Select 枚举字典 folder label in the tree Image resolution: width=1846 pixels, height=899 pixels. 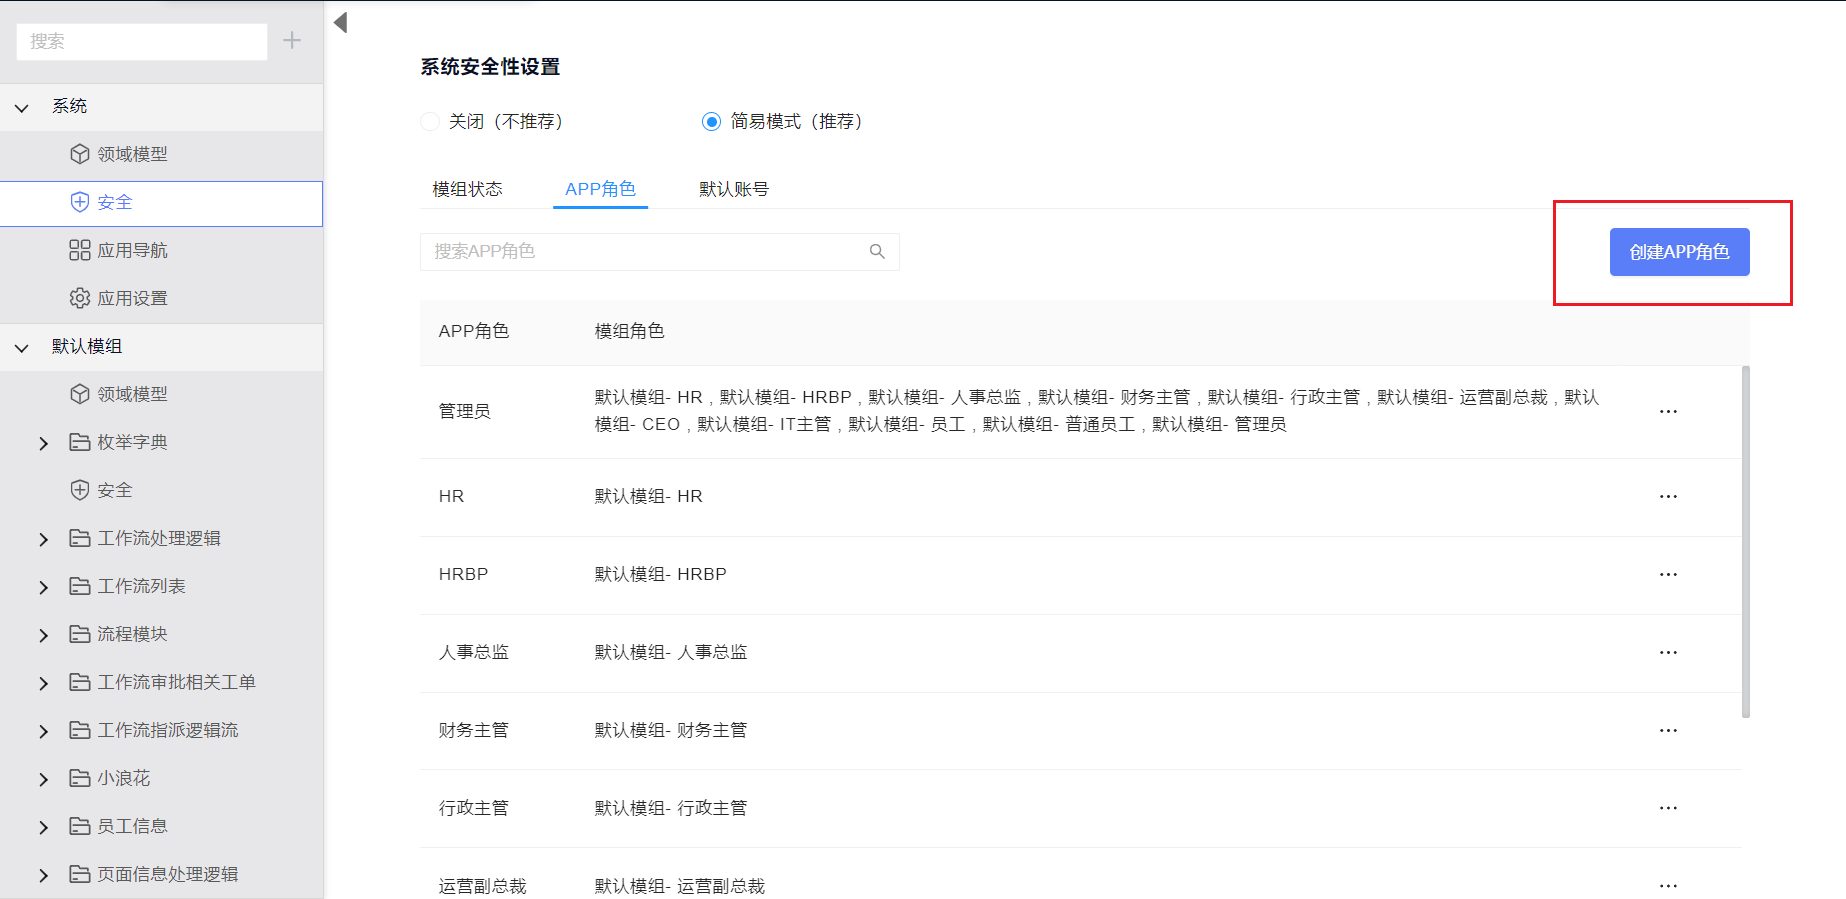click(x=132, y=442)
